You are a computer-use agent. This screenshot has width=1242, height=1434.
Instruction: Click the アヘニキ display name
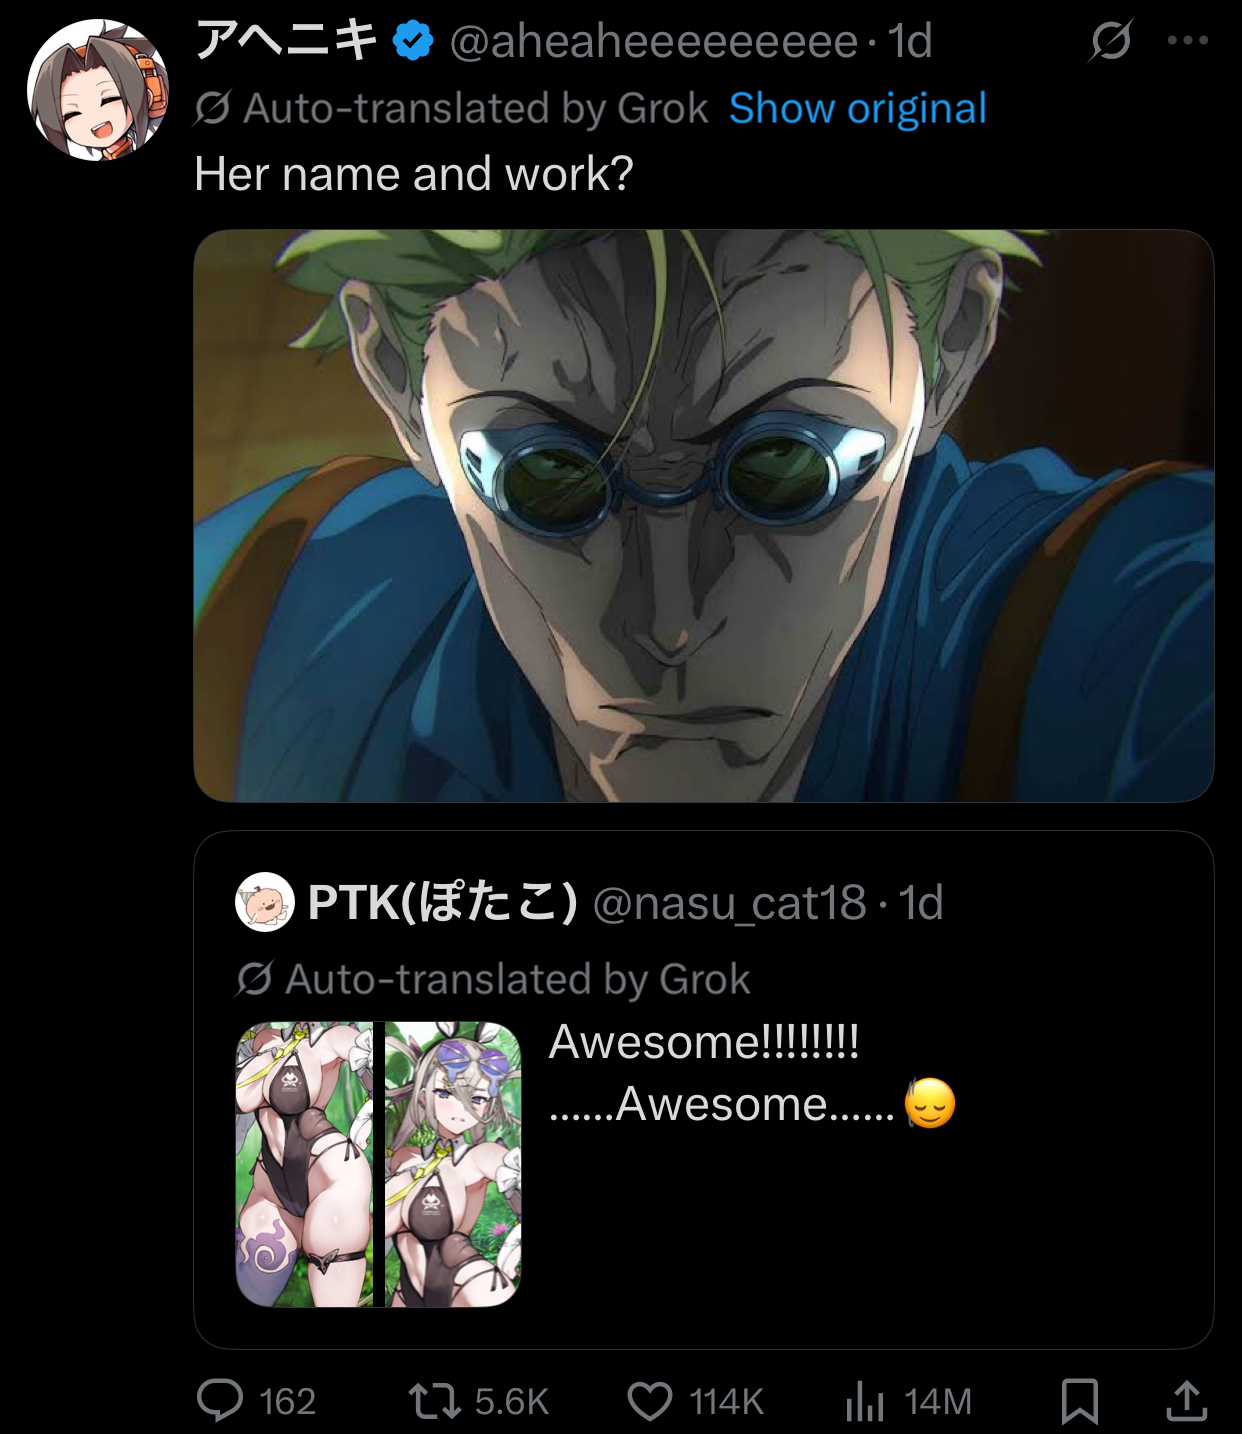pyautogui.click(x=286, y=41)
